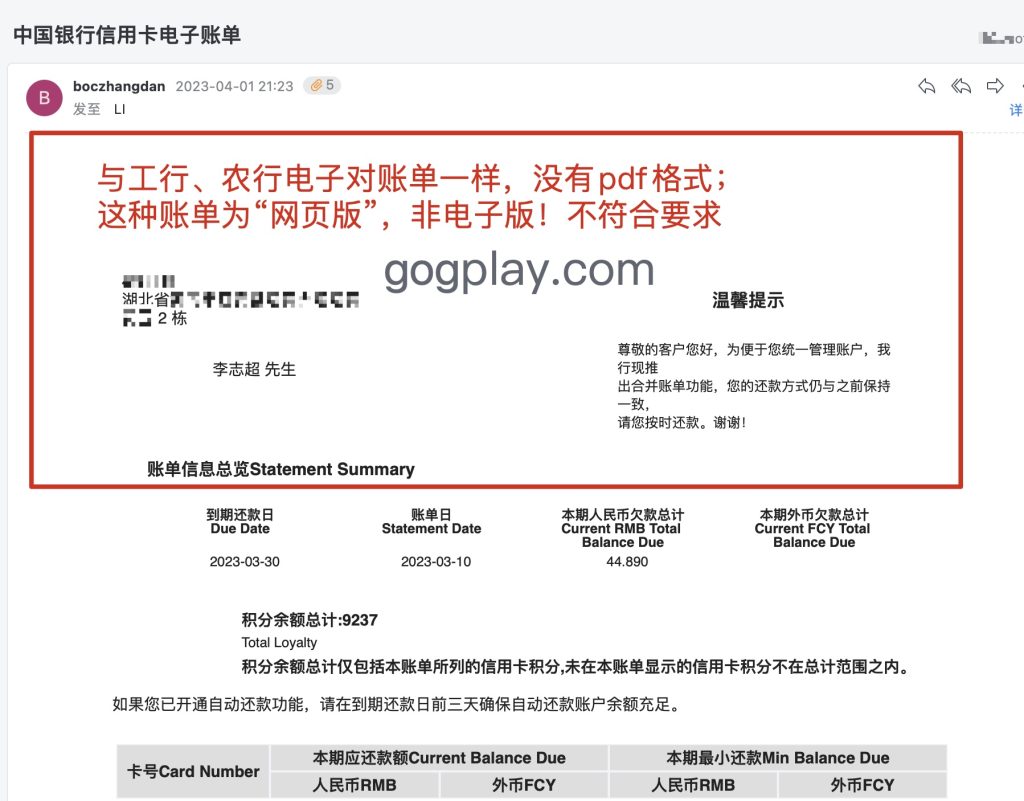This screenshot has width=1024, height=801.
Task: Click the RMB balance due value 44.890
Action: click(x=627, y=562)
